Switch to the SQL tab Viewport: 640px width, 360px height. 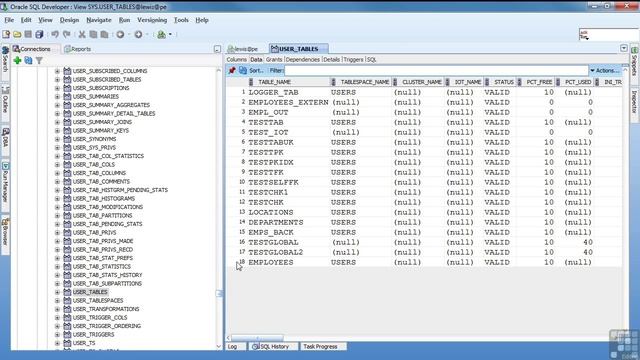(x=371, y=60)
